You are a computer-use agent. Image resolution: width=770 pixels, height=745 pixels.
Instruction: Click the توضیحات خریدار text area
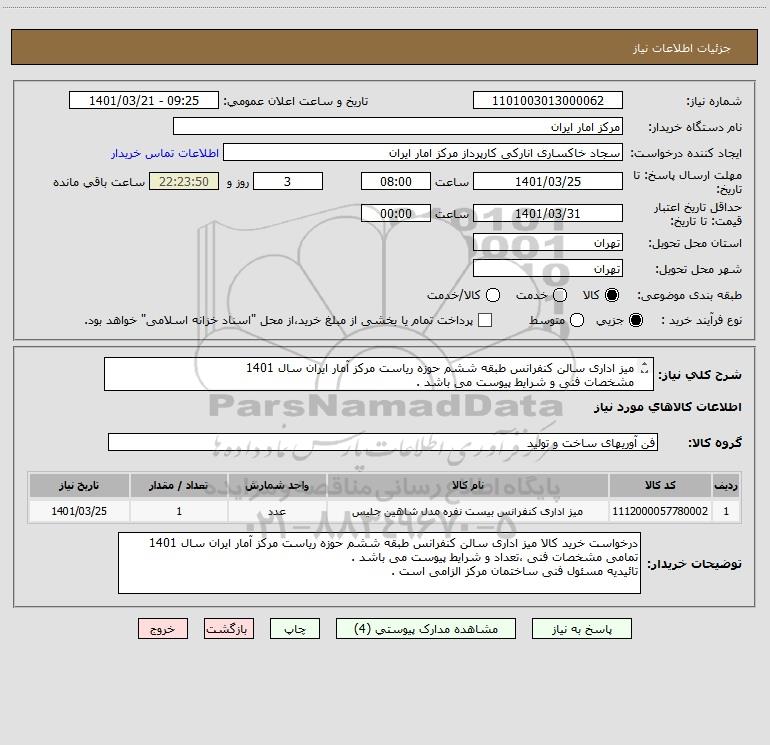click(379, 563)
